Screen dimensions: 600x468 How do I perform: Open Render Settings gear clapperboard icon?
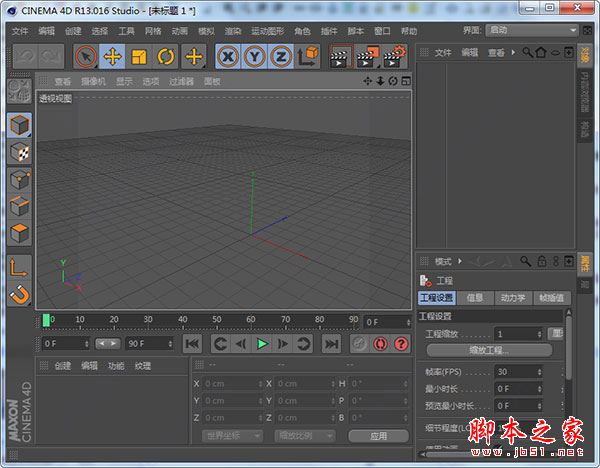(394, 57)
